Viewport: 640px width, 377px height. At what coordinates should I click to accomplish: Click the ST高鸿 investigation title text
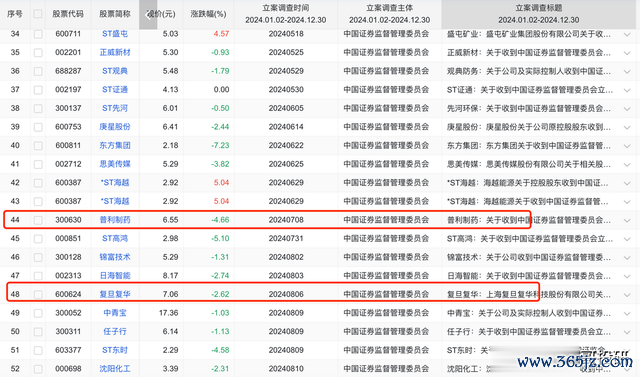coord(530,239)
